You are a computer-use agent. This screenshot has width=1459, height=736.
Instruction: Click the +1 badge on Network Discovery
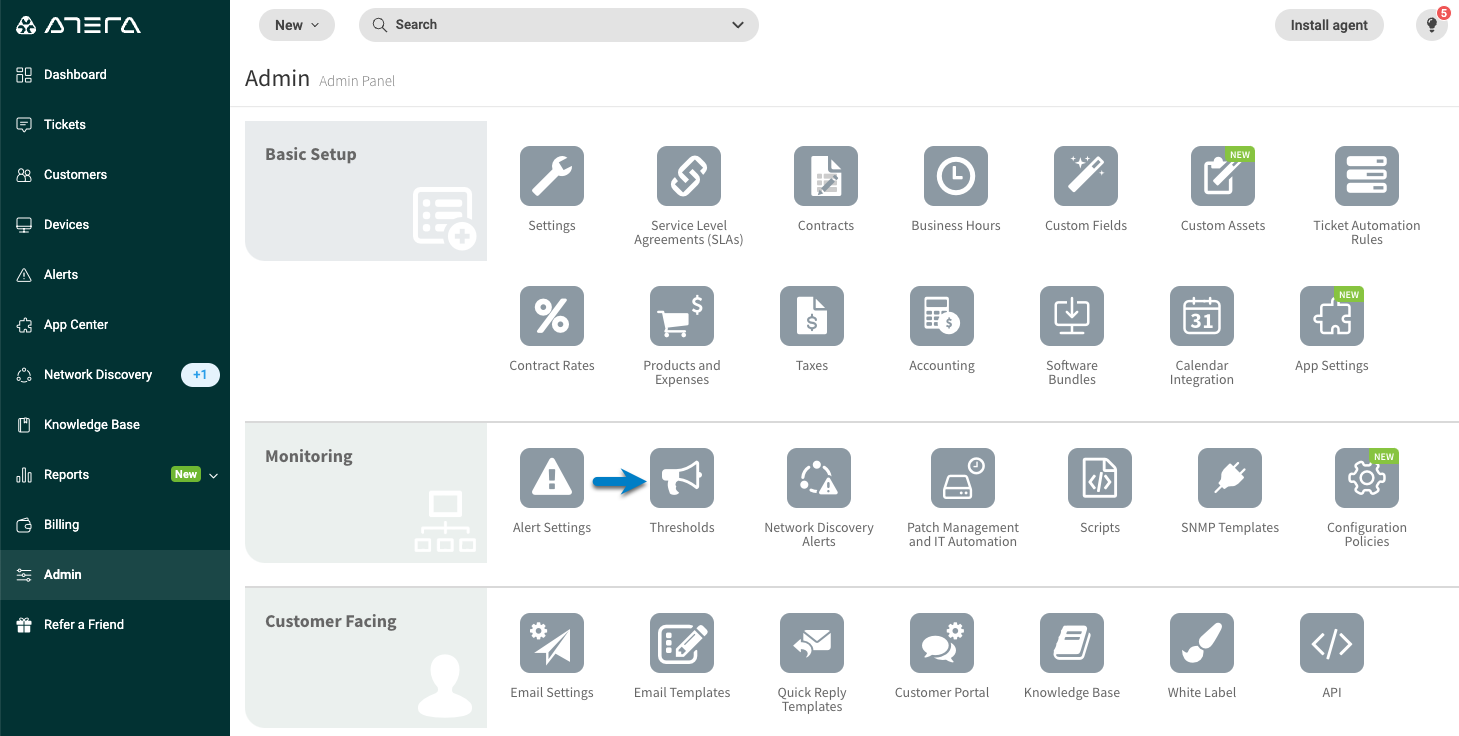tap(200, 375)
